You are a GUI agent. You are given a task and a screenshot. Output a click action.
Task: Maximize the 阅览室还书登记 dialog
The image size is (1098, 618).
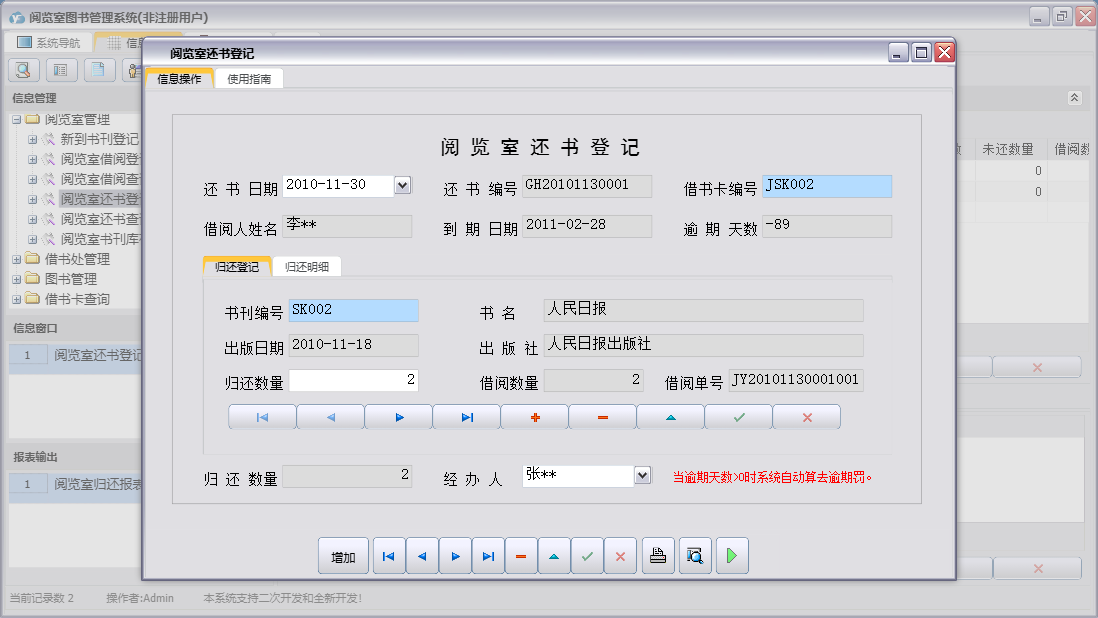point(922,52)
